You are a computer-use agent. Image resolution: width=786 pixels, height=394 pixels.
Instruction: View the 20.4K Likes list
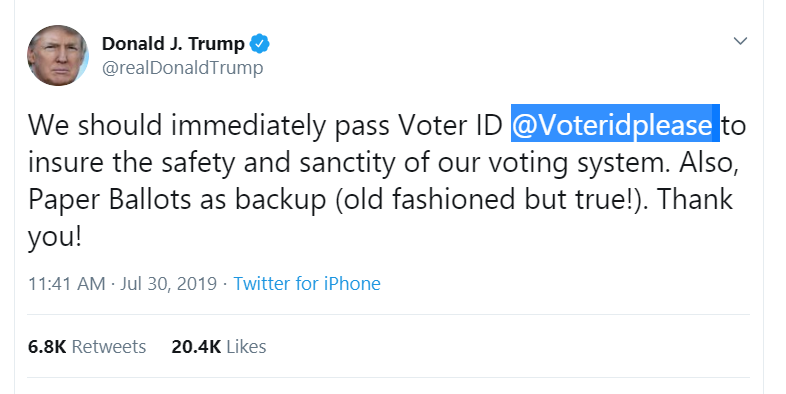coord(219,347)
